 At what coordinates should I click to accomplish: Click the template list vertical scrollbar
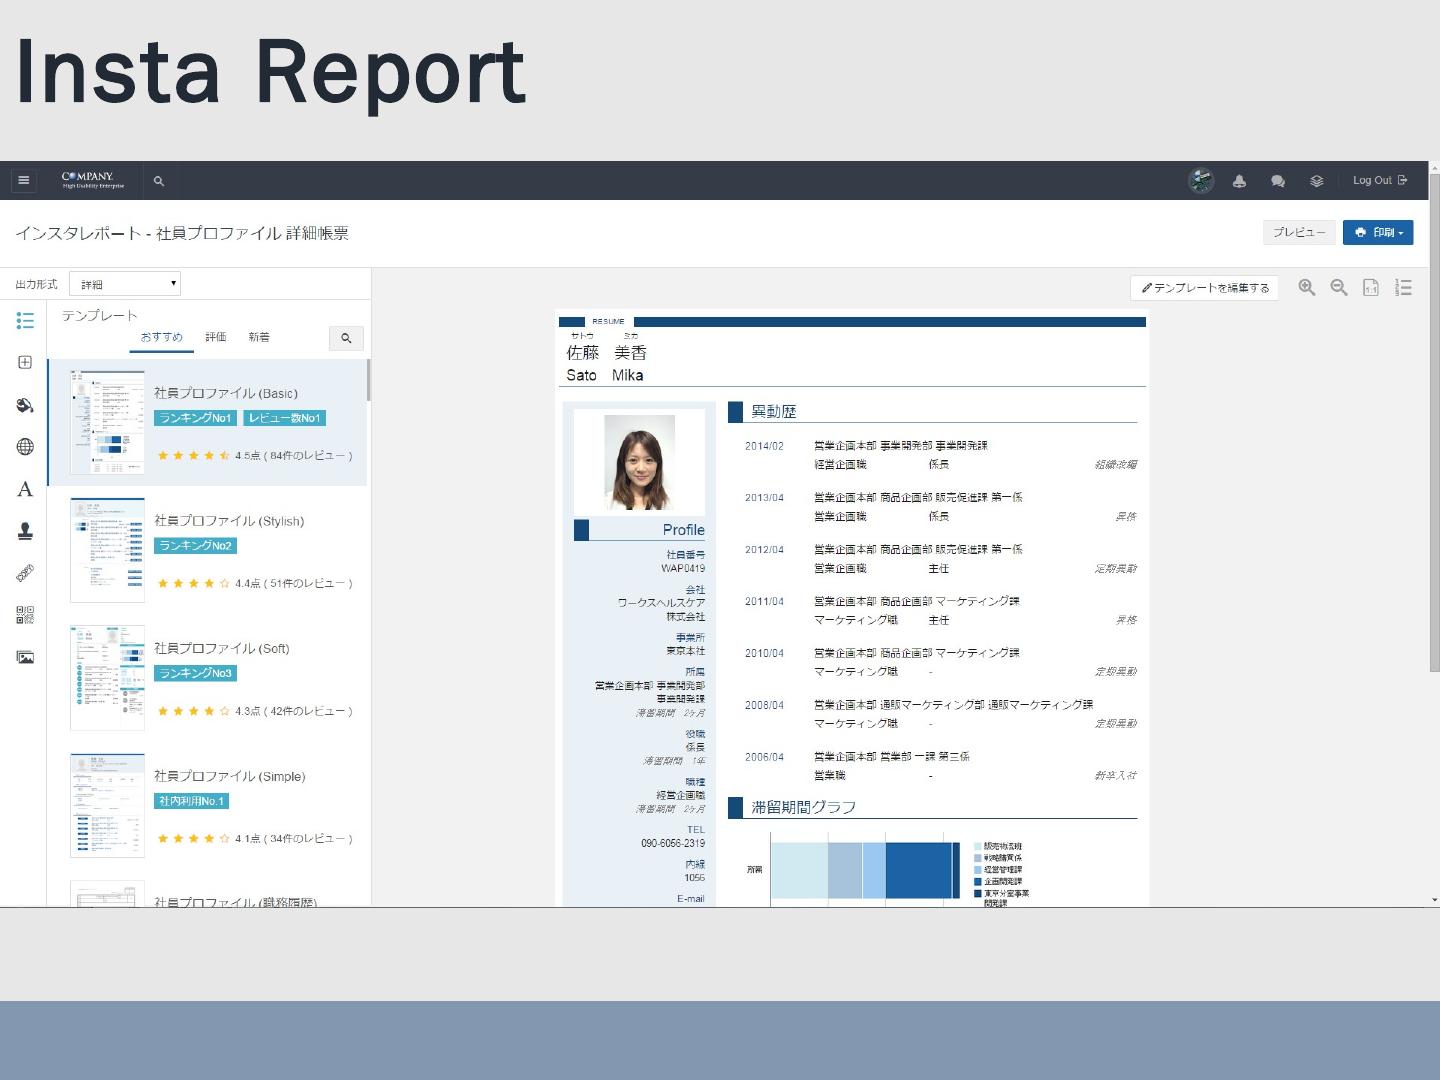368,380
